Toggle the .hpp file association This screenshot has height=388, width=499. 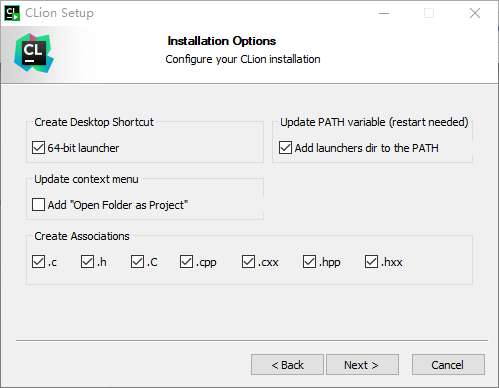(x=309, y=262)
